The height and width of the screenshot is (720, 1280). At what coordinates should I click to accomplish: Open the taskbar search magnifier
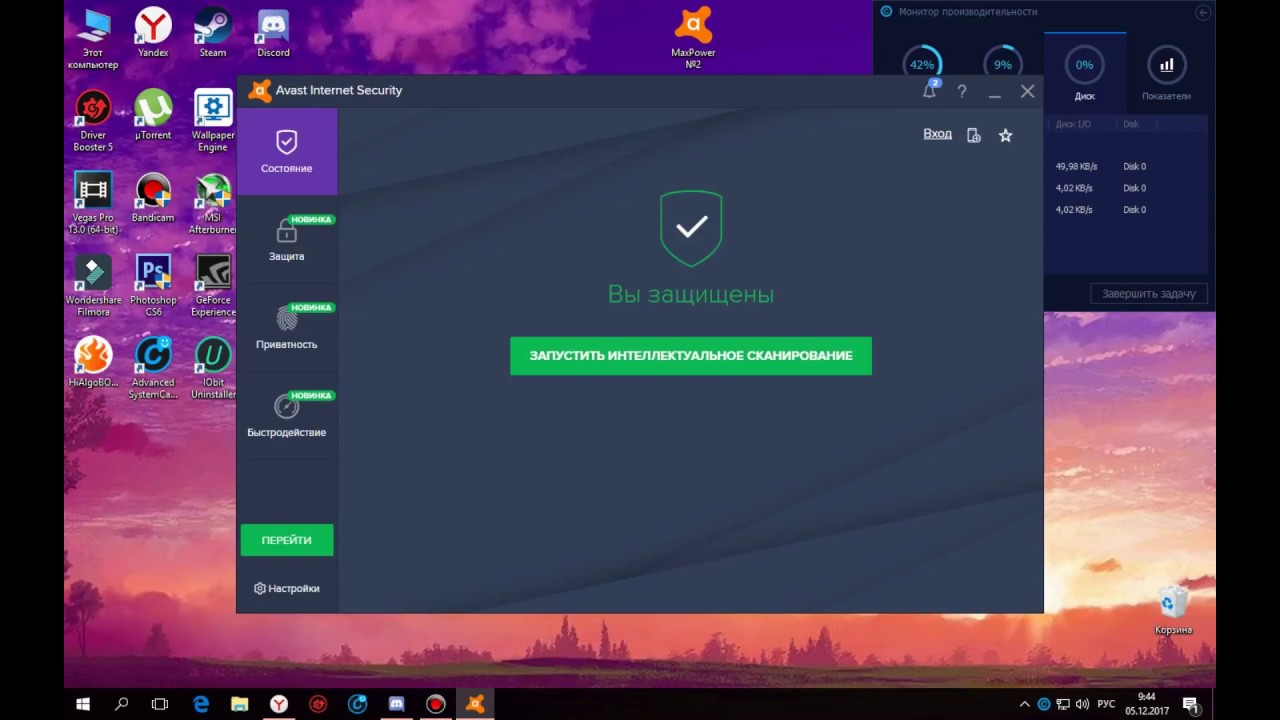click(x=122, y=704)
